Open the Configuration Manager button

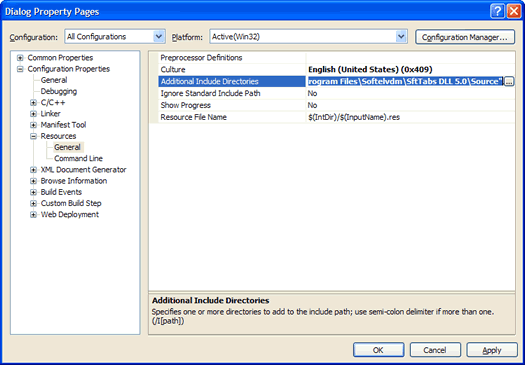[x=465, y=37]
